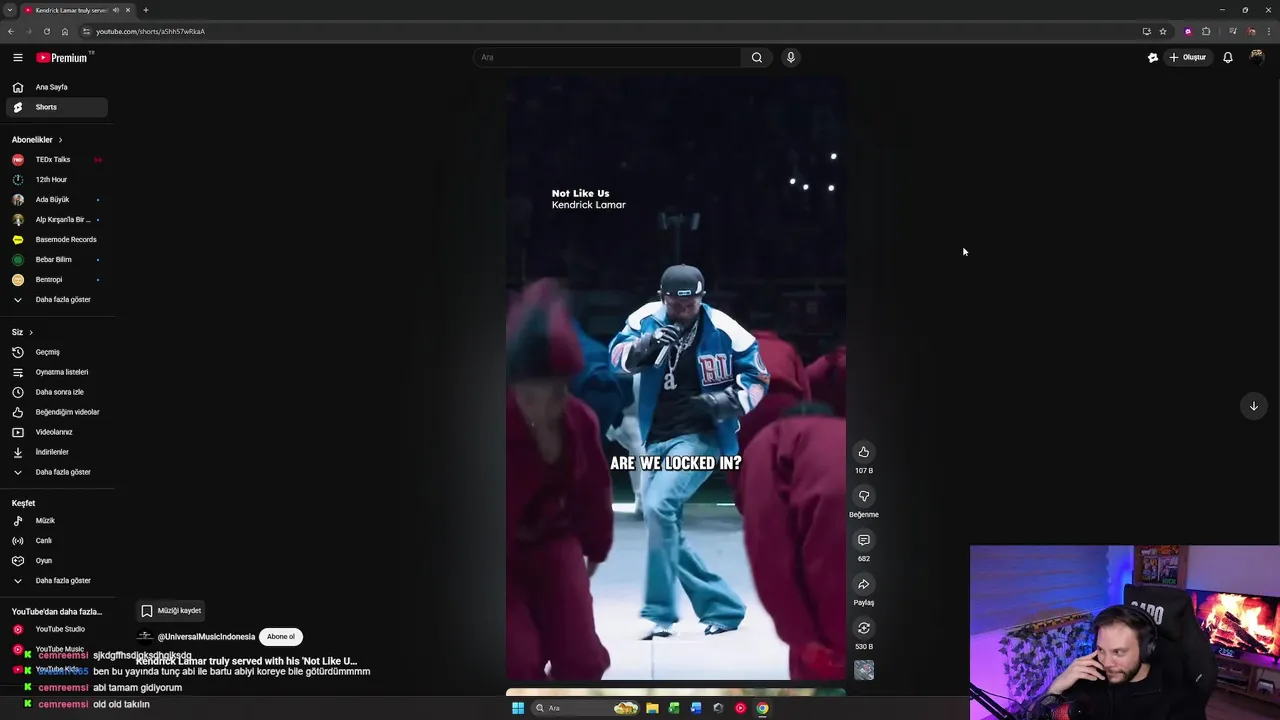Go to the YouTube Premium home logo
Viewport: 1280px width, 720px height.
64,57
